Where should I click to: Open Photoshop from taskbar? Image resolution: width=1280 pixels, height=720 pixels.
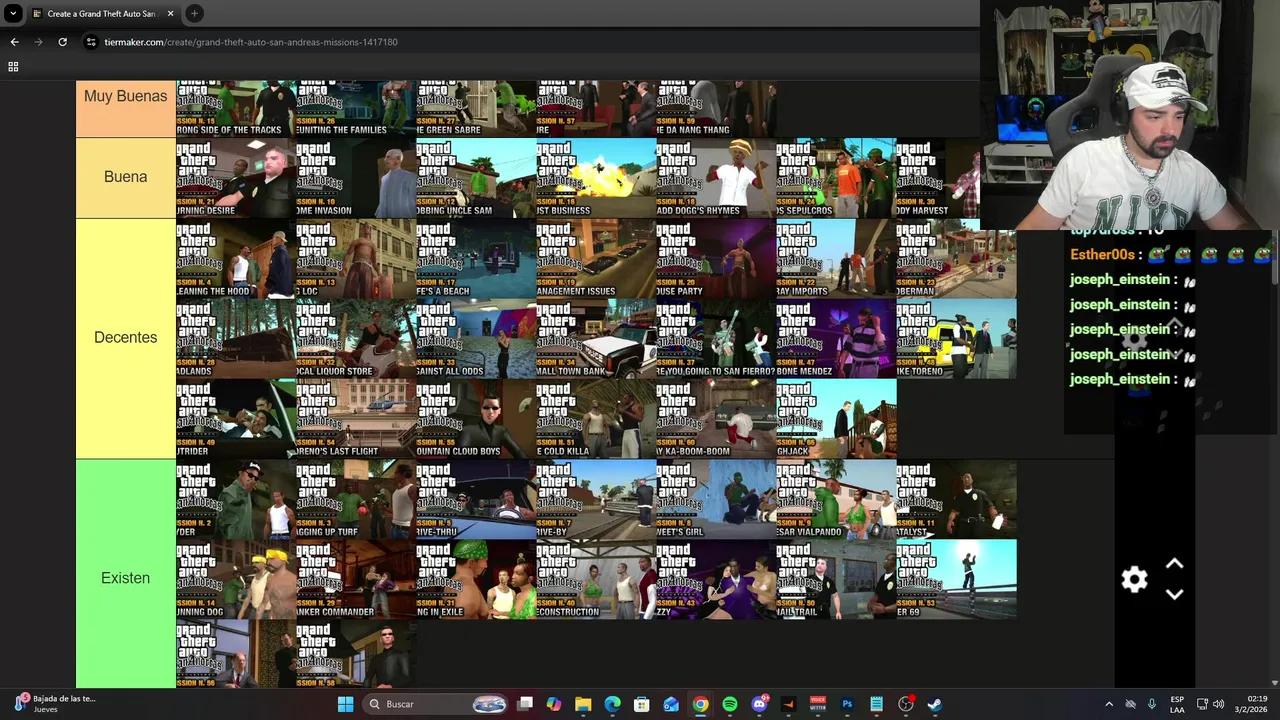847,704
